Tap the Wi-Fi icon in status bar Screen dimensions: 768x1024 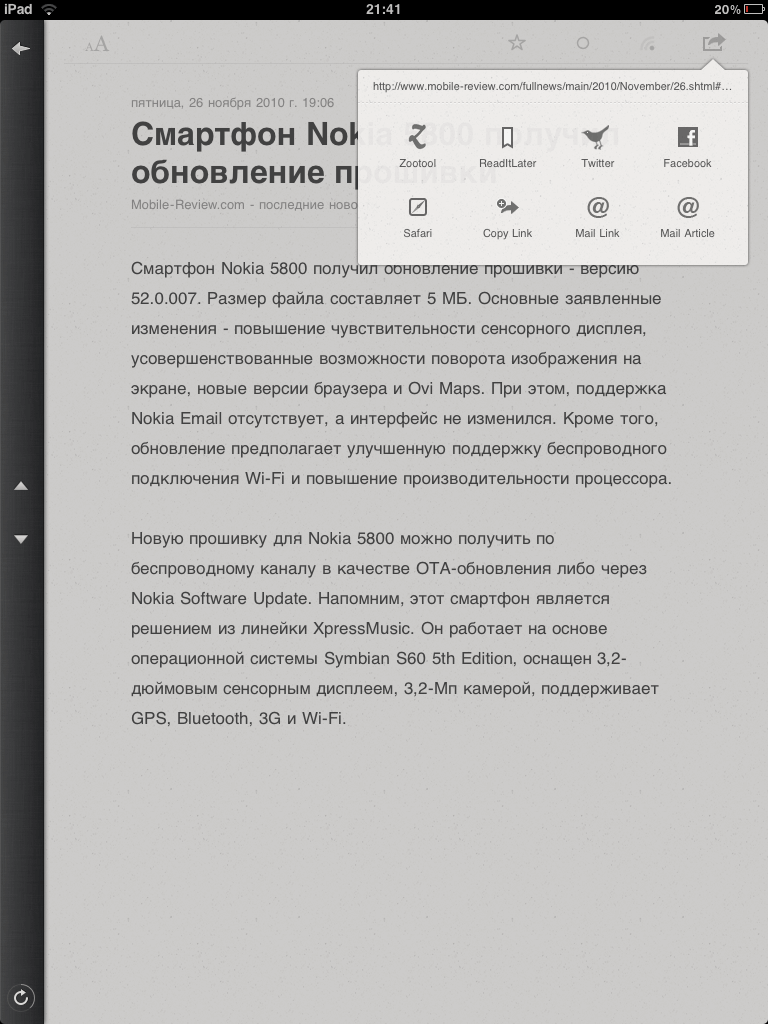pos(48,9)
